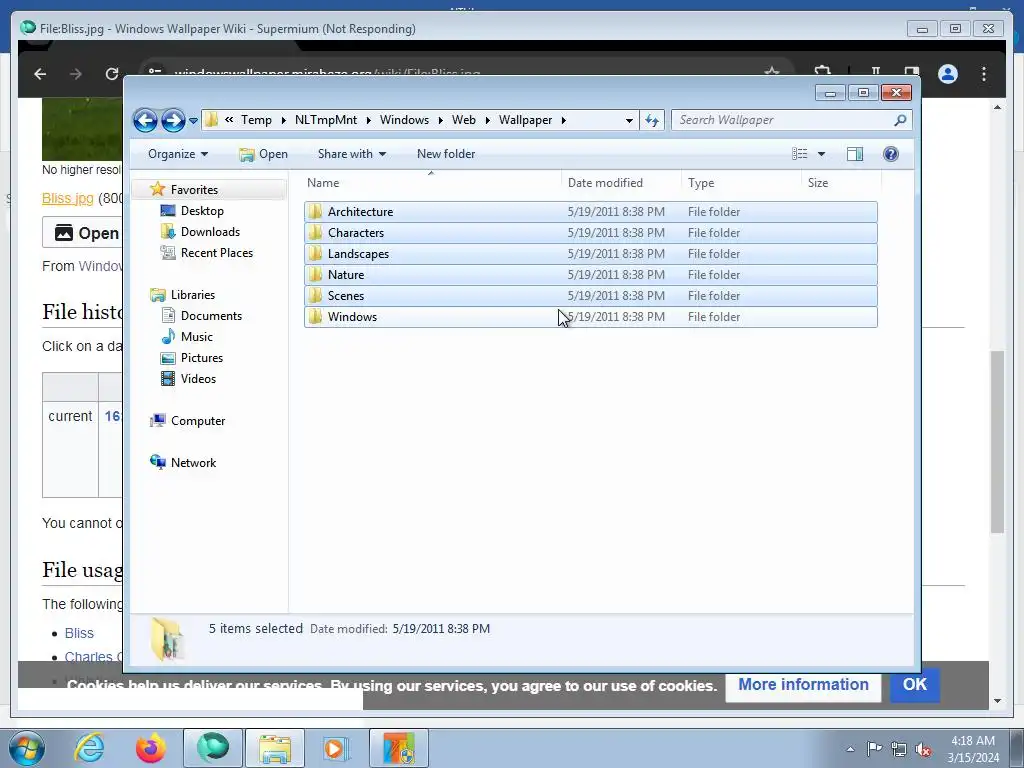Open Downloads in the navigation pane
Screen dimensions: 1024x768
click(x=210, y=232)
